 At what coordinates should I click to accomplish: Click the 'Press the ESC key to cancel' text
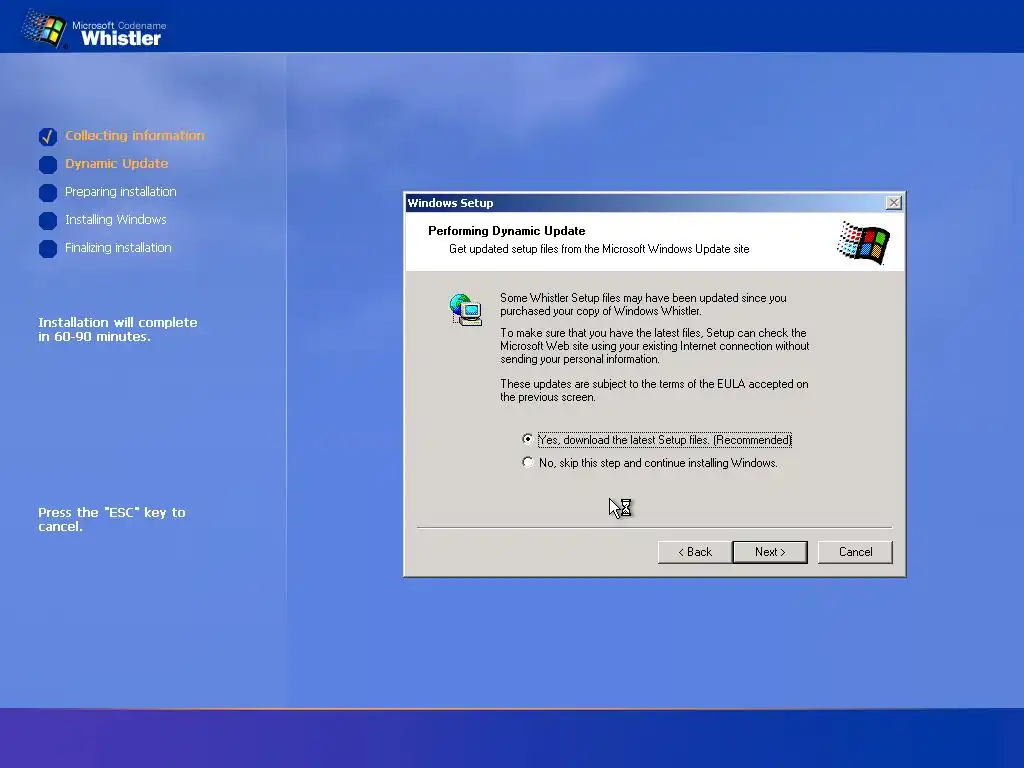pyautogui.click(x=112, y=519)
